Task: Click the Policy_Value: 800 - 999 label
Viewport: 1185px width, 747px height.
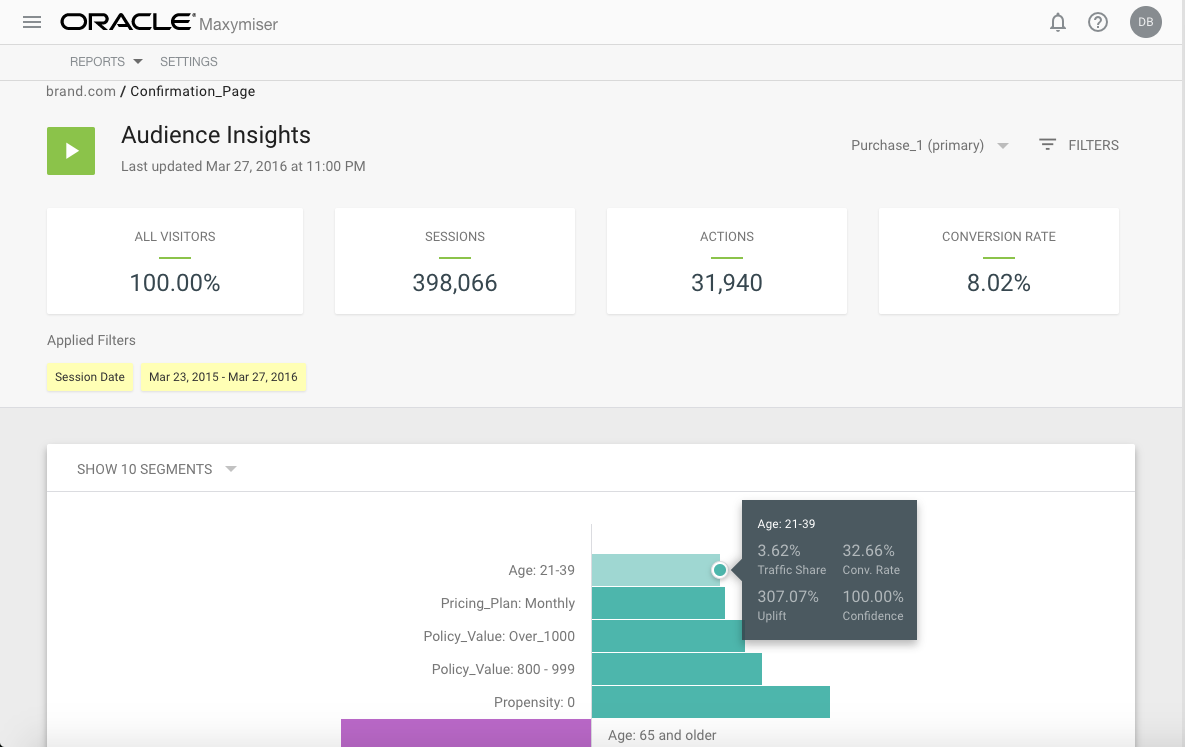Action: pos(503,669)
